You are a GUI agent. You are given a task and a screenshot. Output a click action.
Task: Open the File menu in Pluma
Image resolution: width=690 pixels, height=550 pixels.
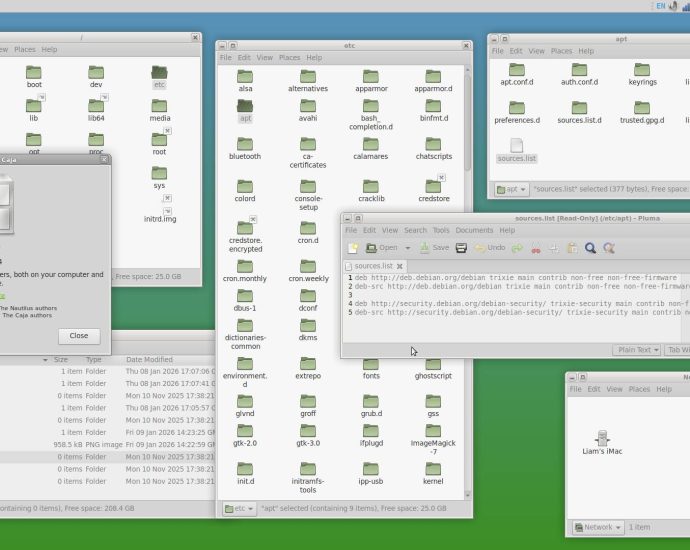[351, 230]
